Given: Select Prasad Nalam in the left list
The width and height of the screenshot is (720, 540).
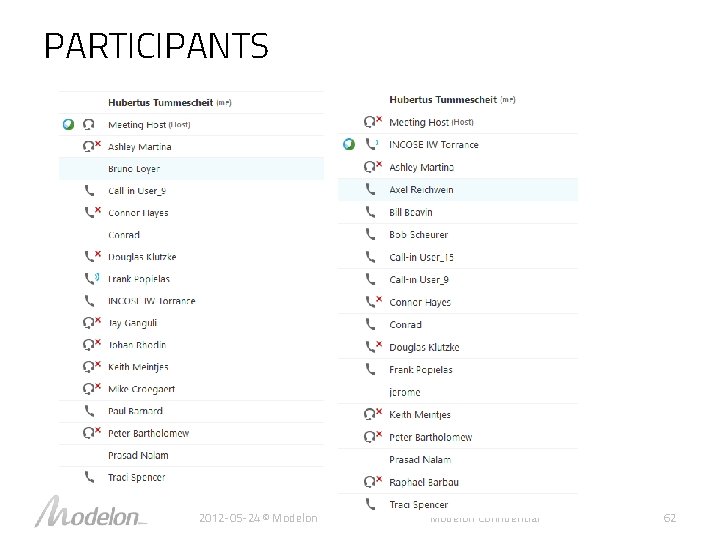Looking at the screenshot, I should click(x=137, y=455).
